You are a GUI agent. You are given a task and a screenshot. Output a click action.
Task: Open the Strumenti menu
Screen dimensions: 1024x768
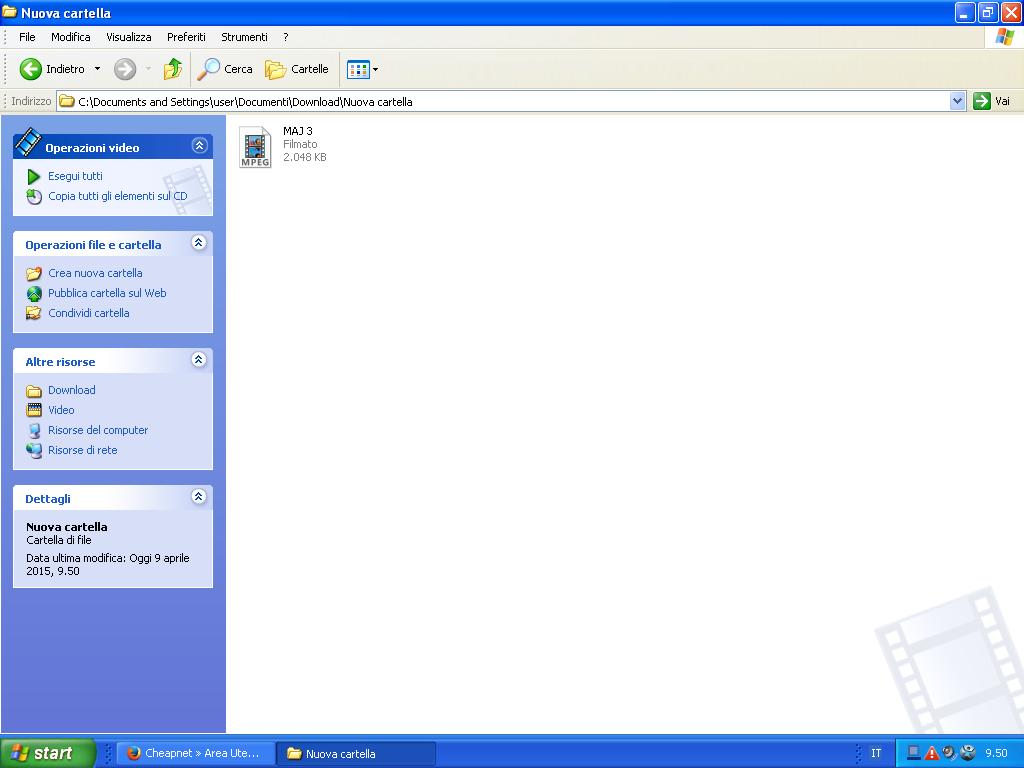[x=244, y=37]
